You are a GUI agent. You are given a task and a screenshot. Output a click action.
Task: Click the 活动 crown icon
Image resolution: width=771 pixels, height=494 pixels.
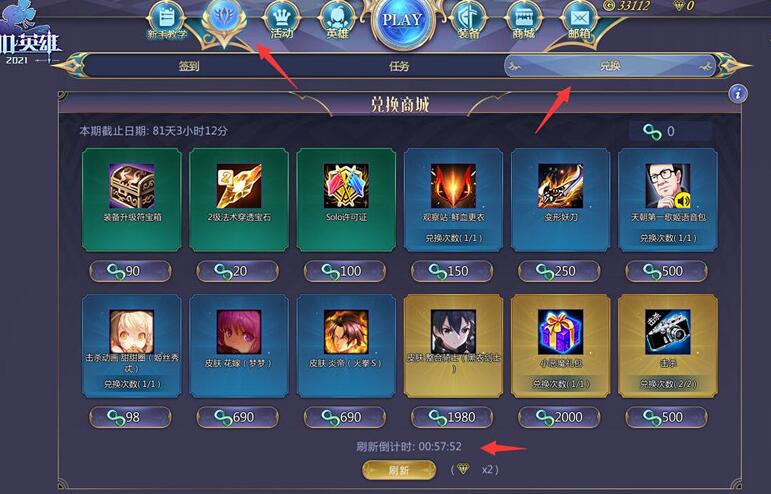[x=281, y=21]
